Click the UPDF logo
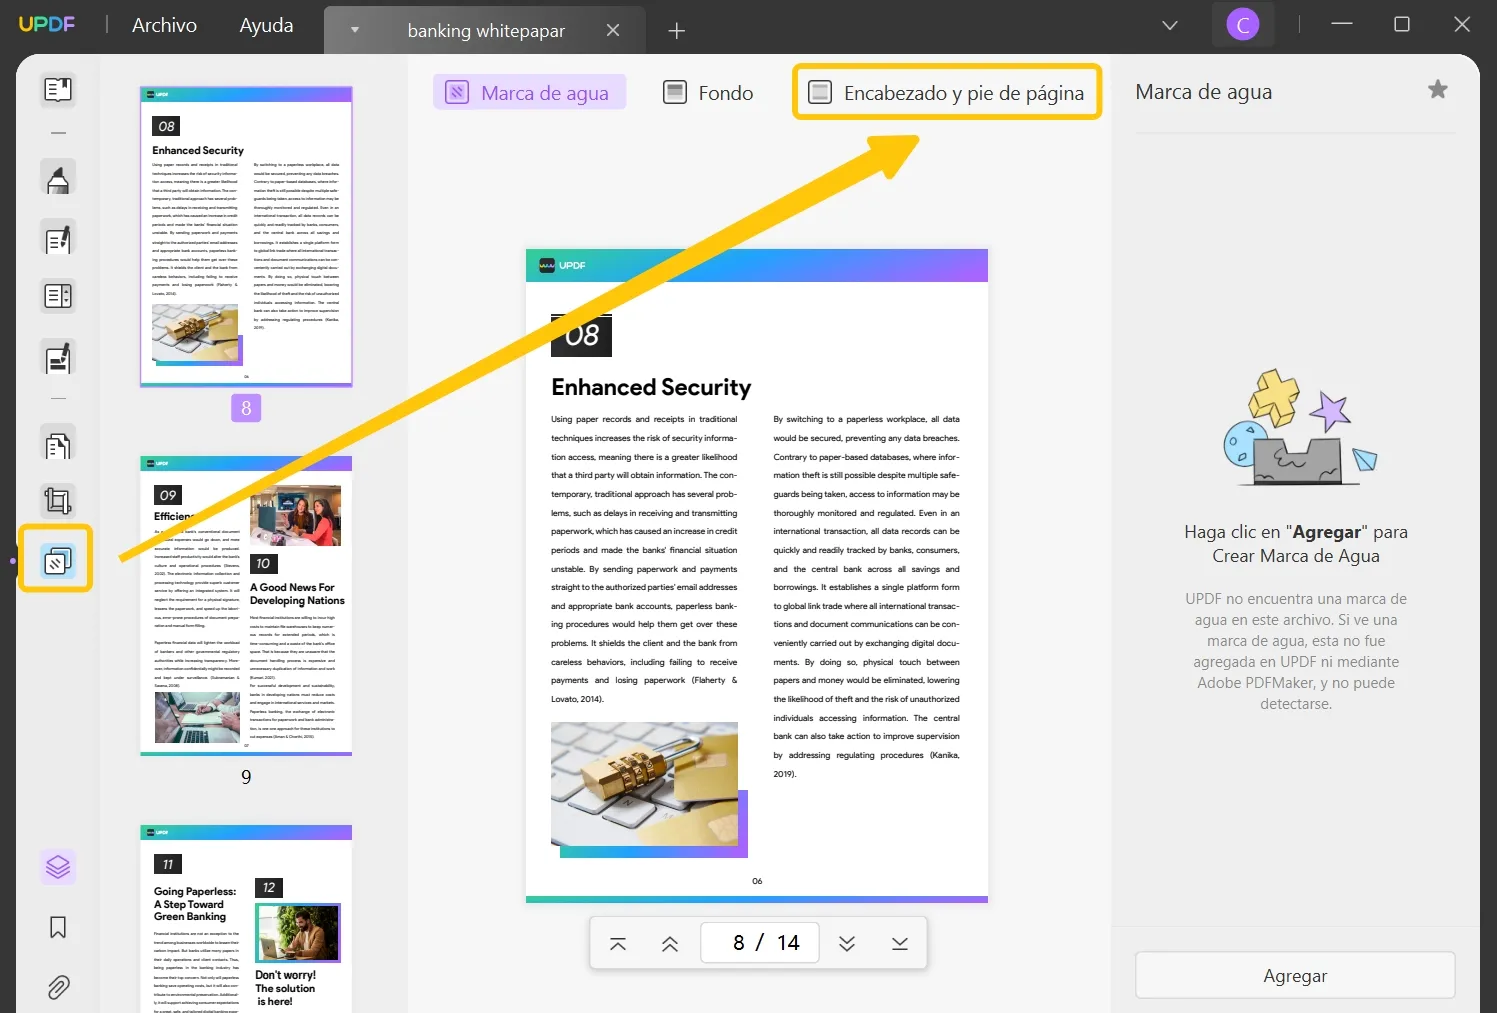The height and width of the screenshot is (1013, 1497). [x=47, y=24]
